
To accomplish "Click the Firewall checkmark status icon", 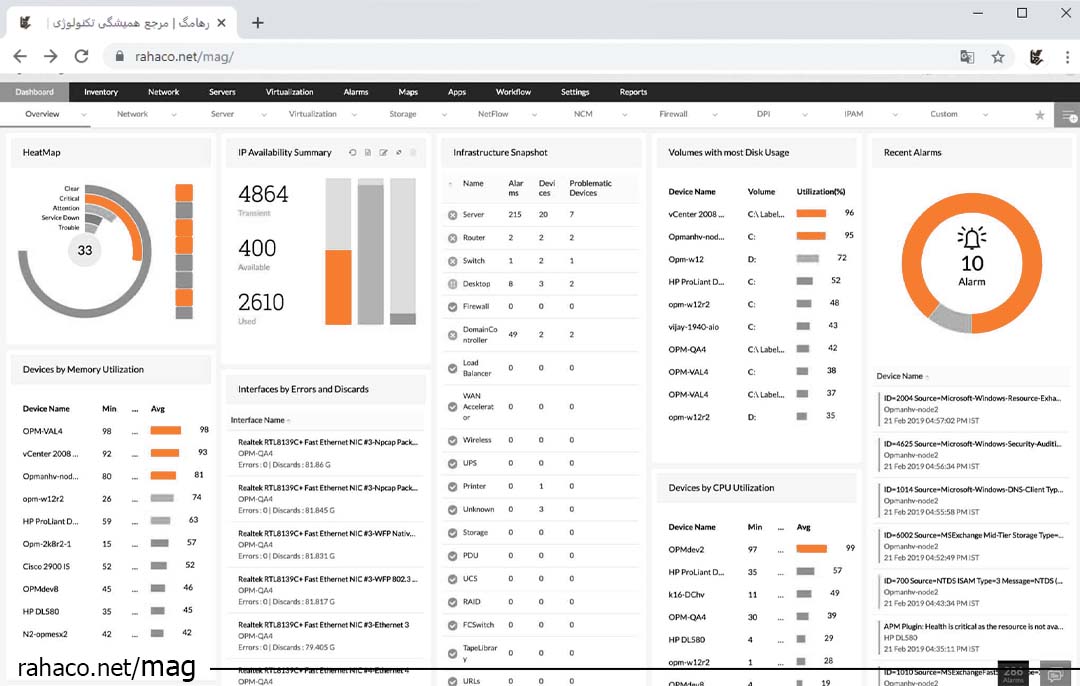I will click(x=452, y=307).
